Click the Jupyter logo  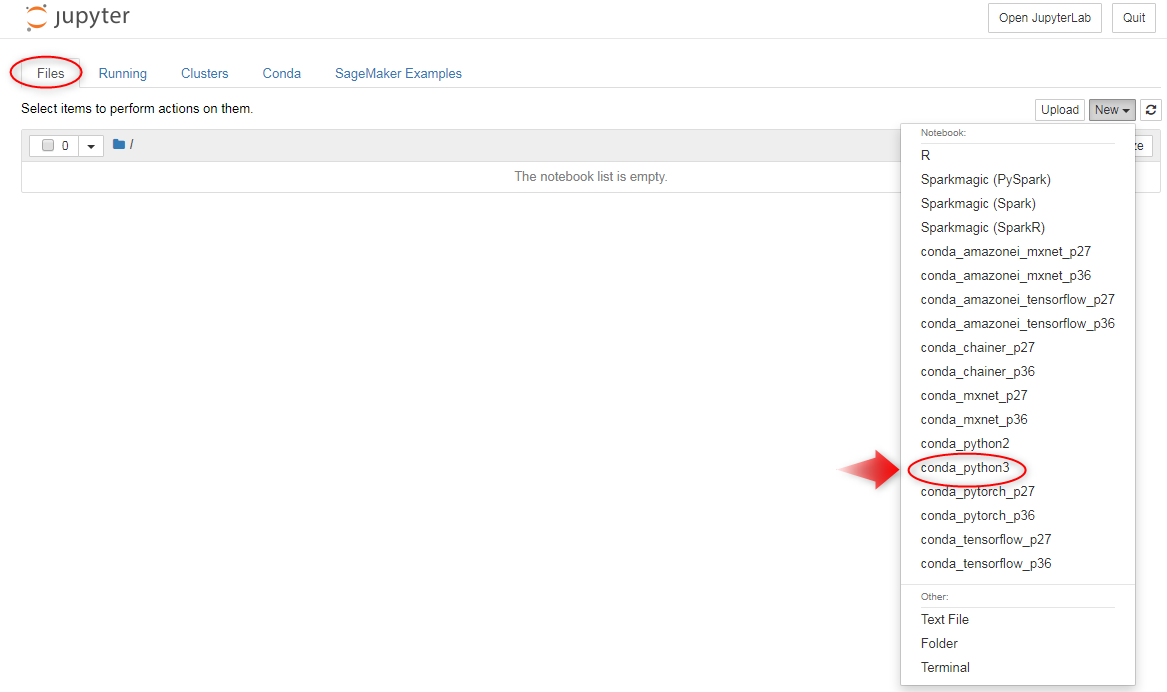pos(77,17)
